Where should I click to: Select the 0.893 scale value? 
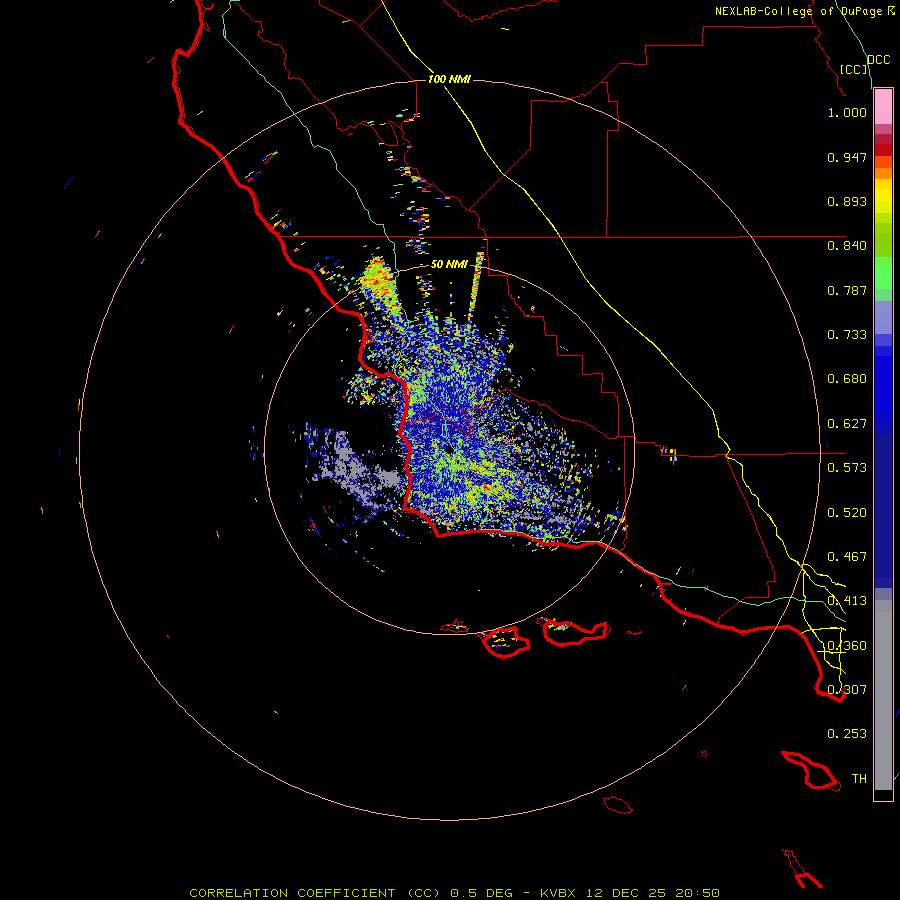pos(847,201)
